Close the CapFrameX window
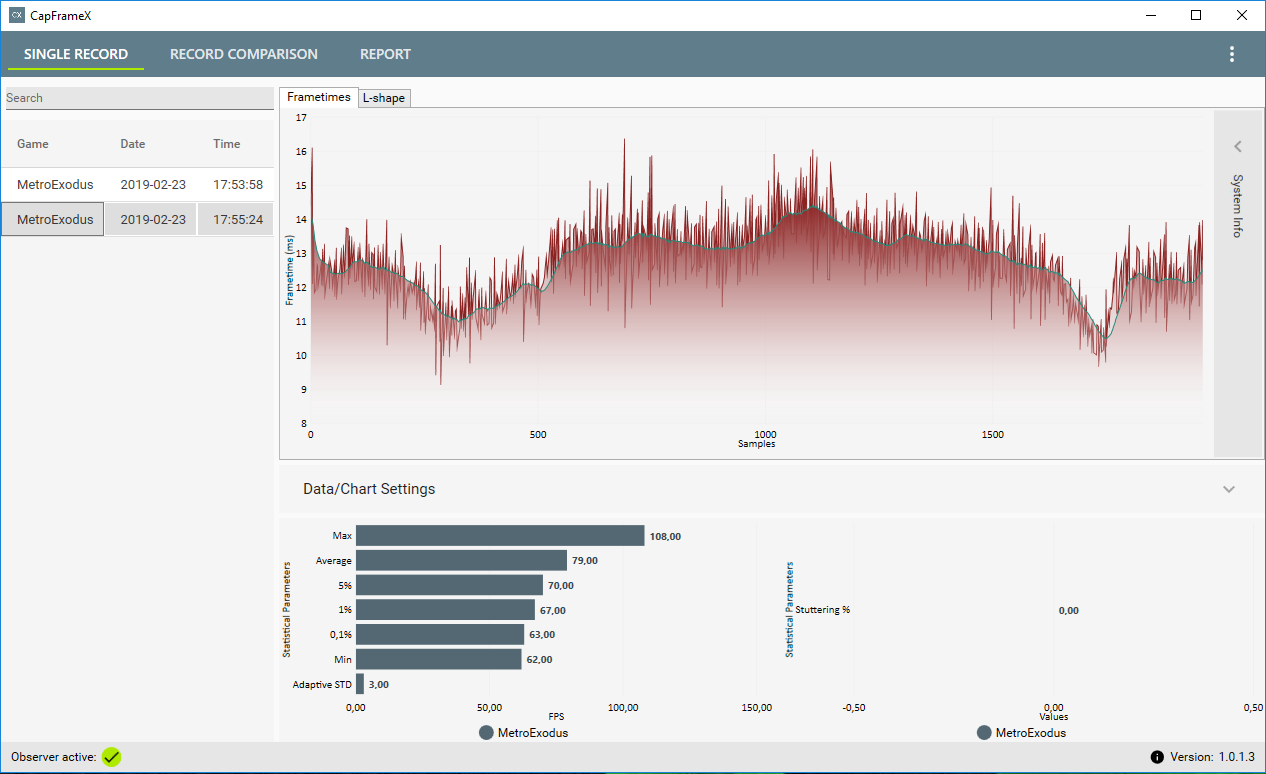This screenshot has height=774, width=1266. [1242, 15]
